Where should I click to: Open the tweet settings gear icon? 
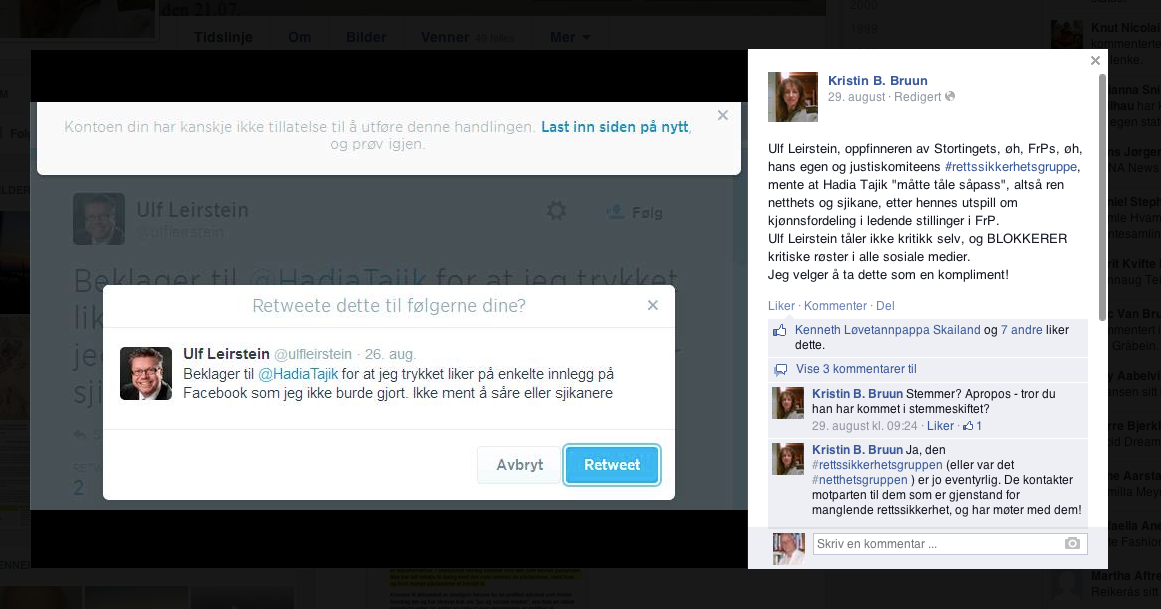tap(556, 211)
